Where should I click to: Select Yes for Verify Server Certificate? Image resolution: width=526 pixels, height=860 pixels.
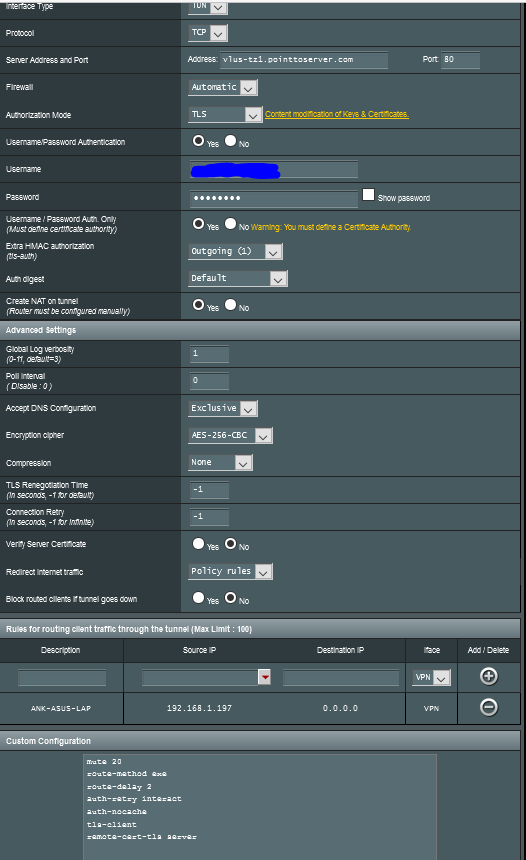tap(198, 544)
